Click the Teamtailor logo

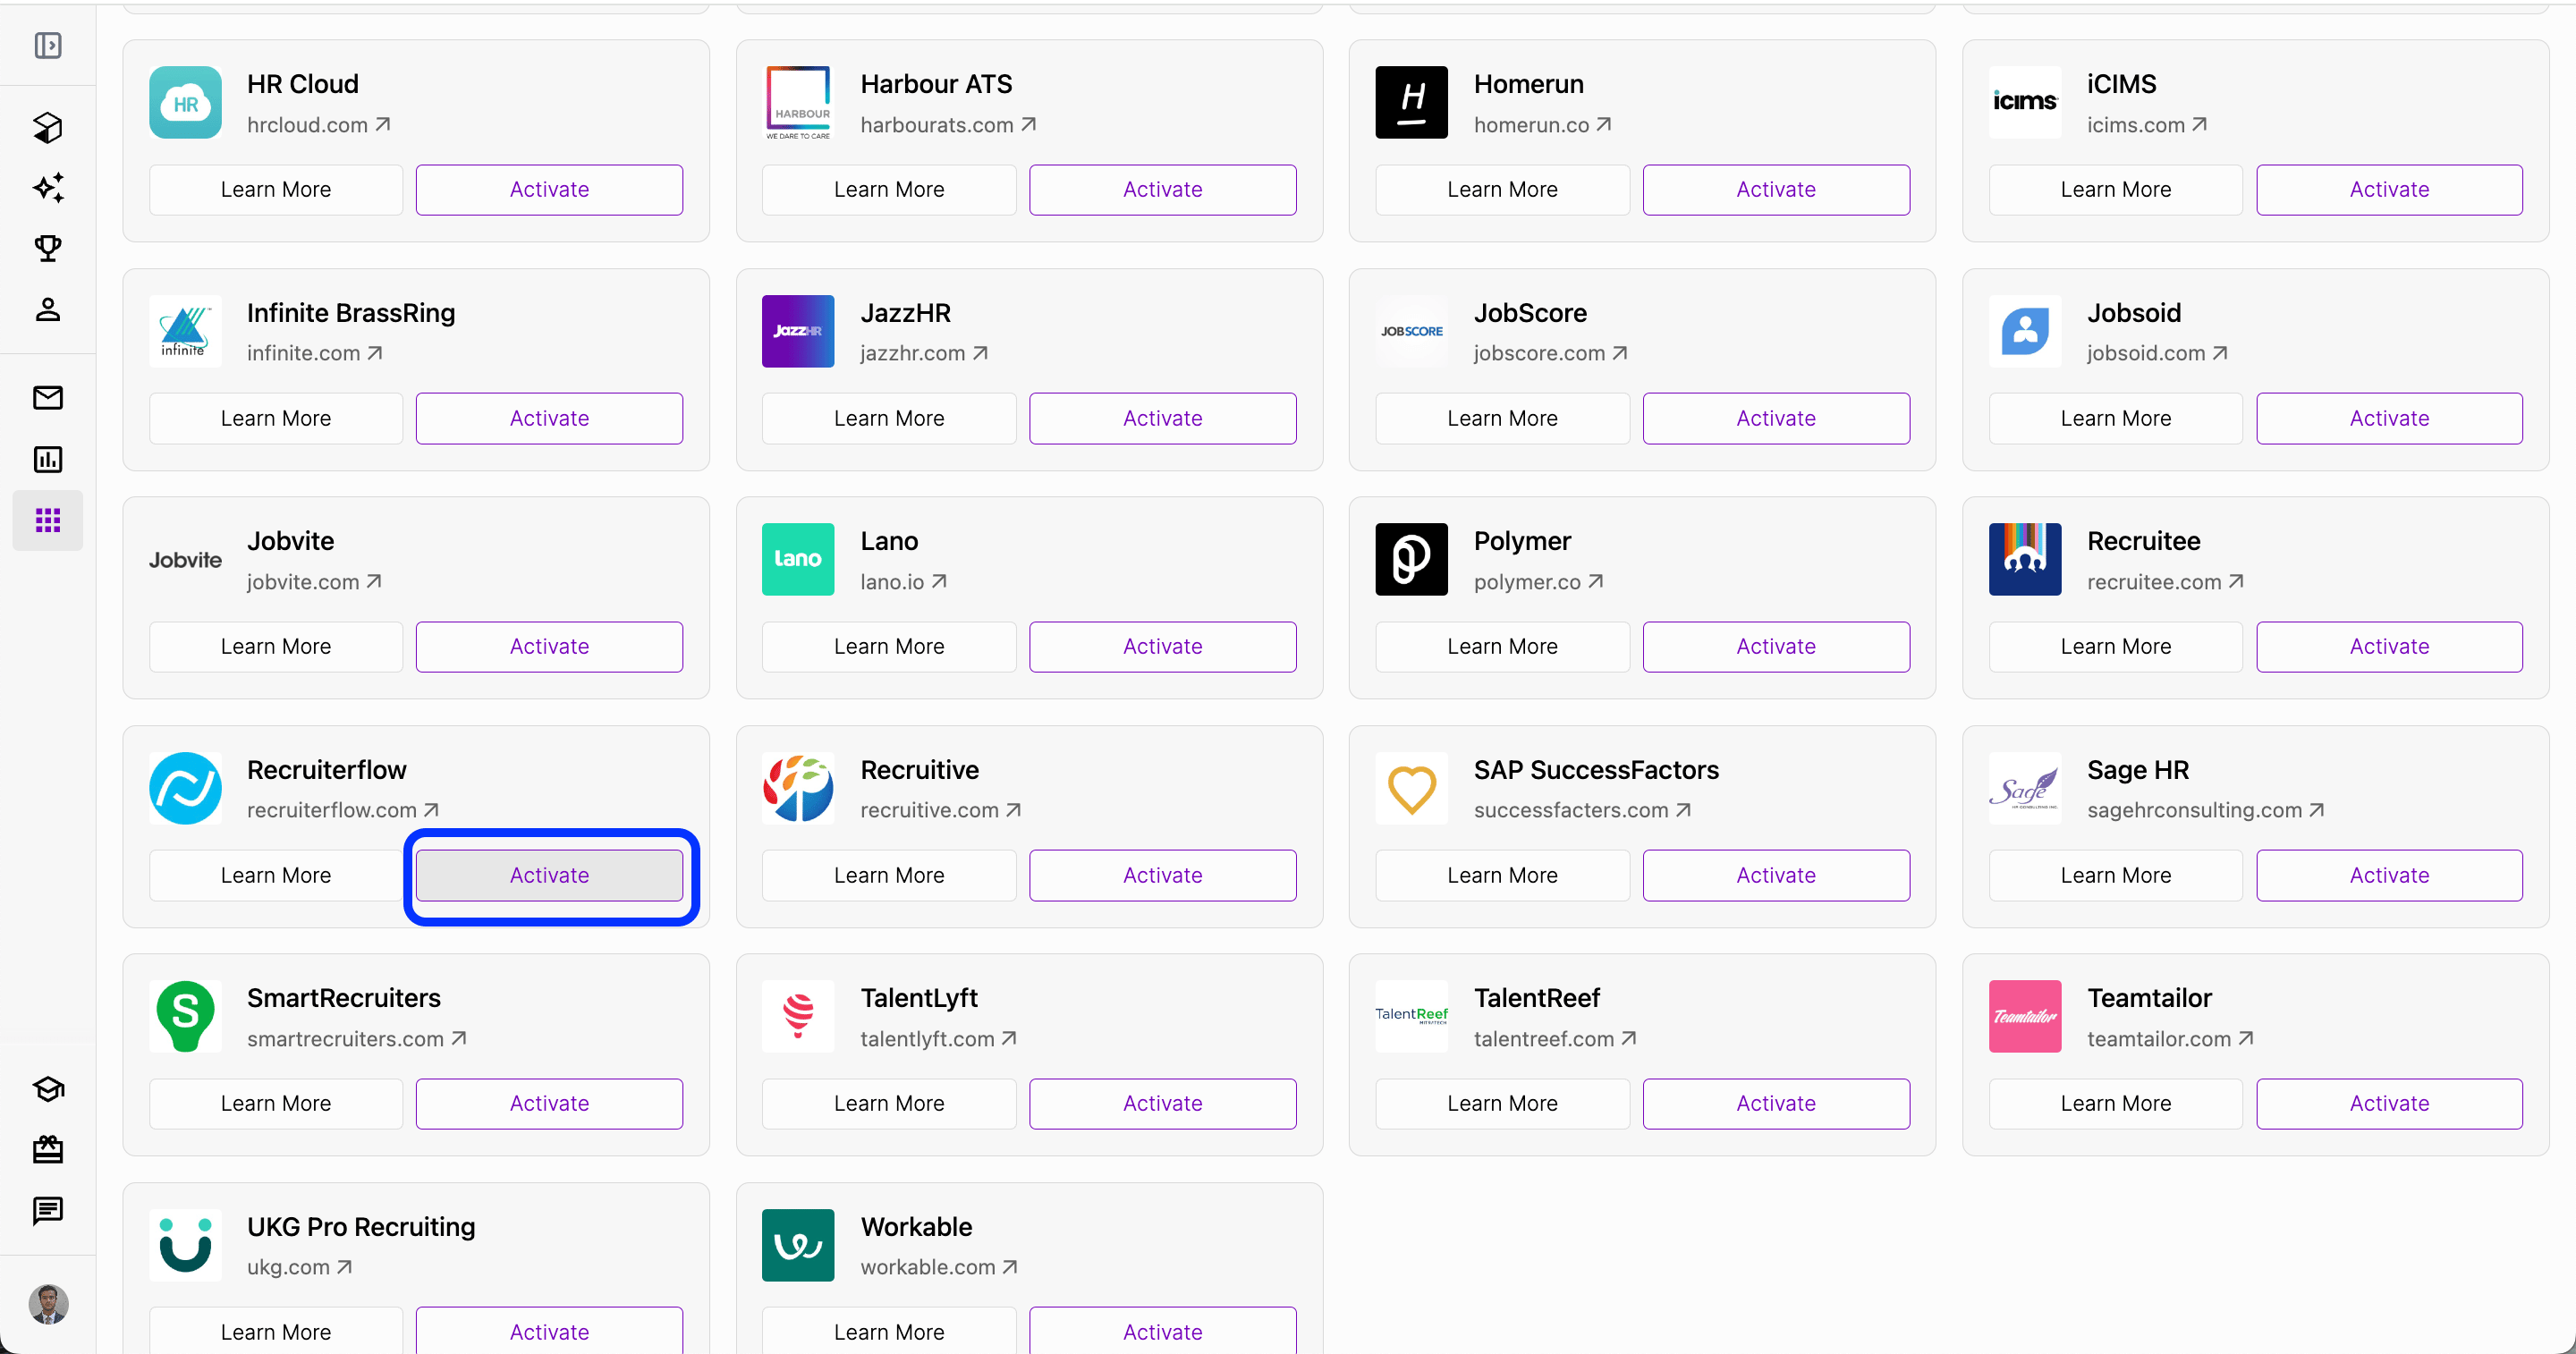coord(2024,1016)
